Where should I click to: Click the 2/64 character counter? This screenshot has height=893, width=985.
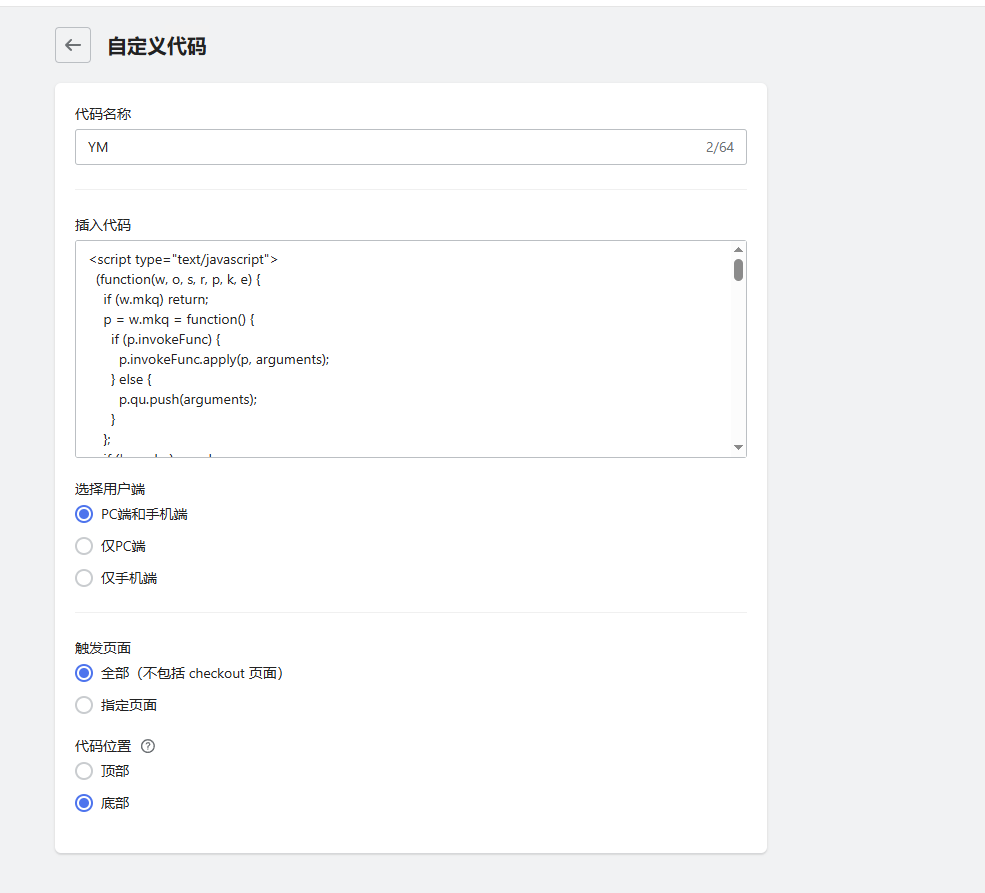(719, 147)
